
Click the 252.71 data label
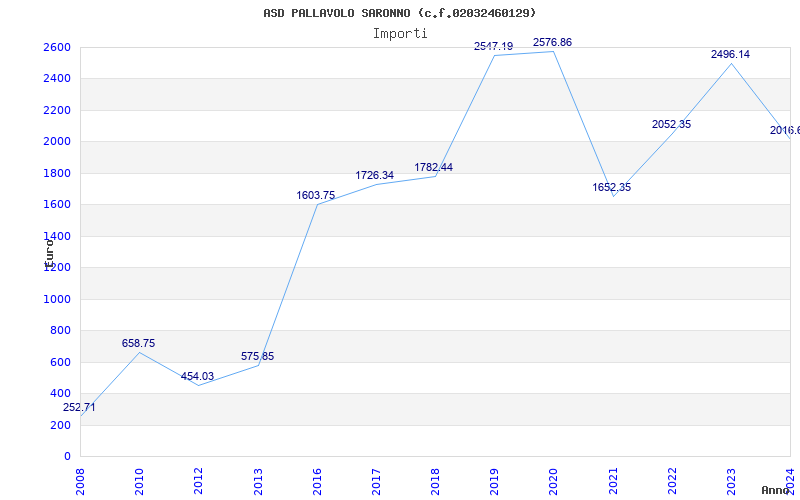click(x=79, y=408)
